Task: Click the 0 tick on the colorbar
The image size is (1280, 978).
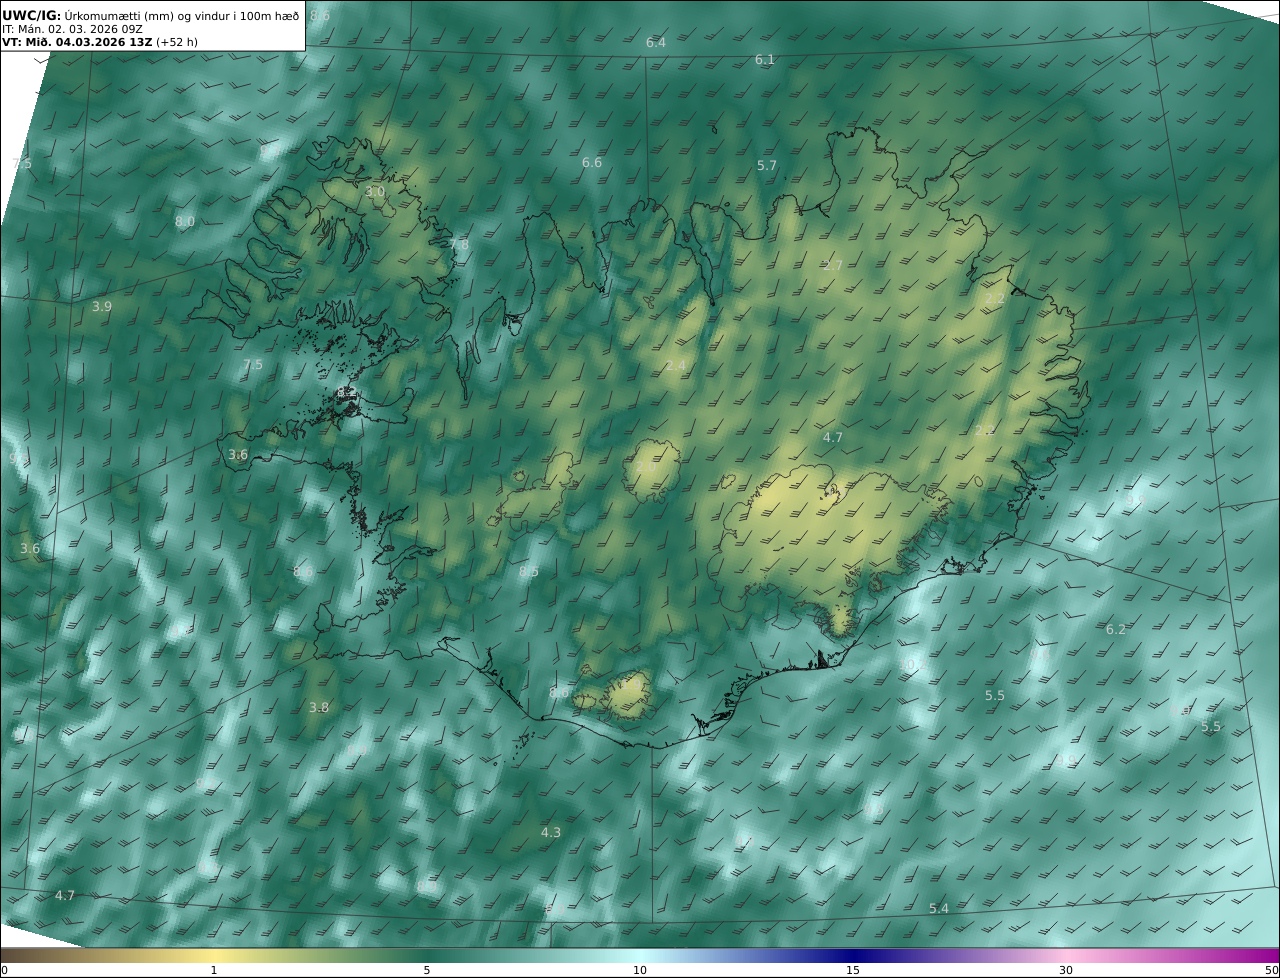Action: tap(4, 970)
